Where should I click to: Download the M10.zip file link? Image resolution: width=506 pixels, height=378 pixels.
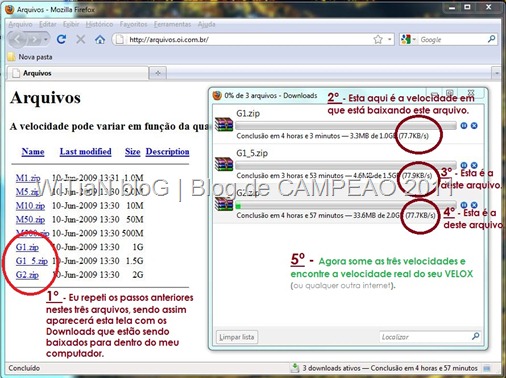tap(30, 206)
